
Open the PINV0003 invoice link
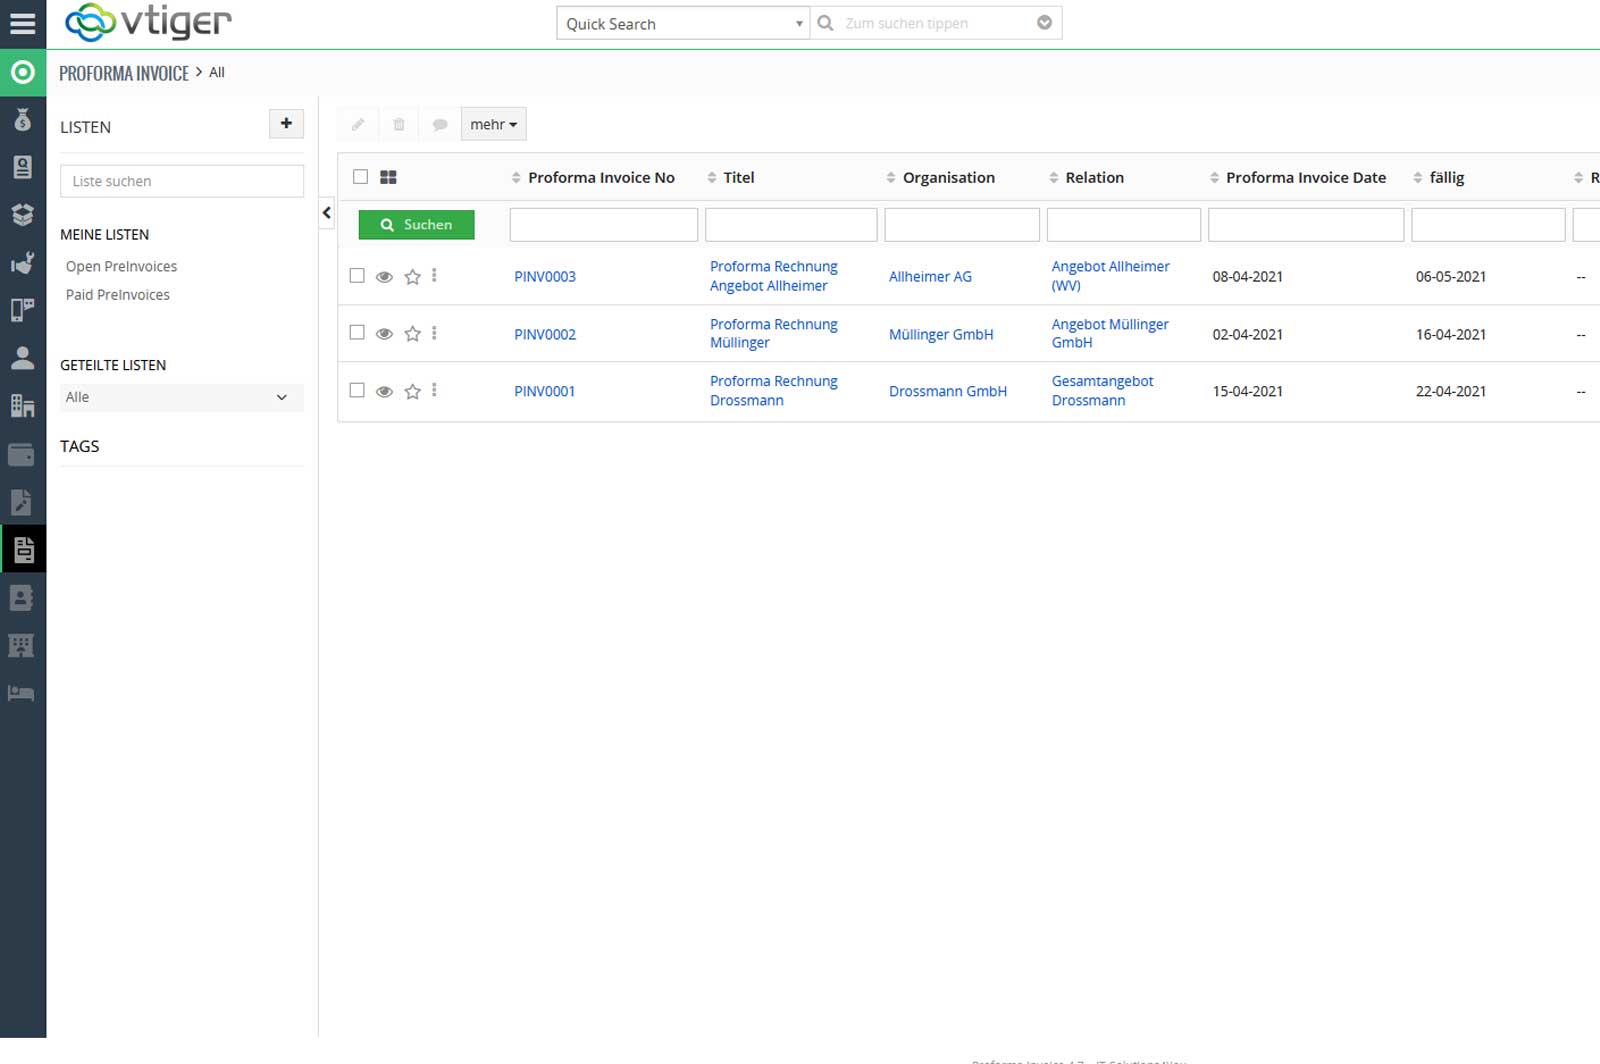click(544, 276)
